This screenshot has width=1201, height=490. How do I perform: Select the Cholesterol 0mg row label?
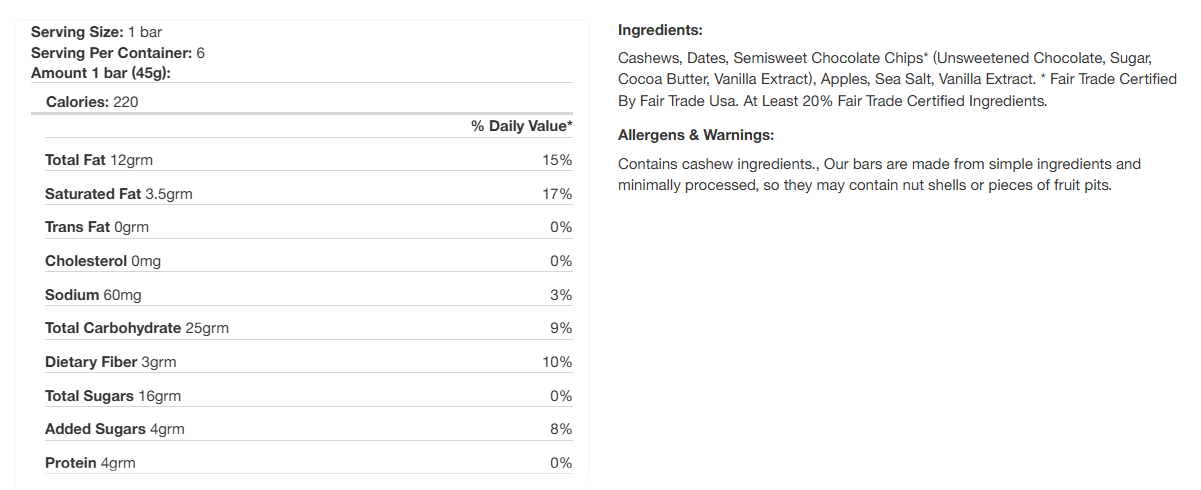click(x=102, y=261)
